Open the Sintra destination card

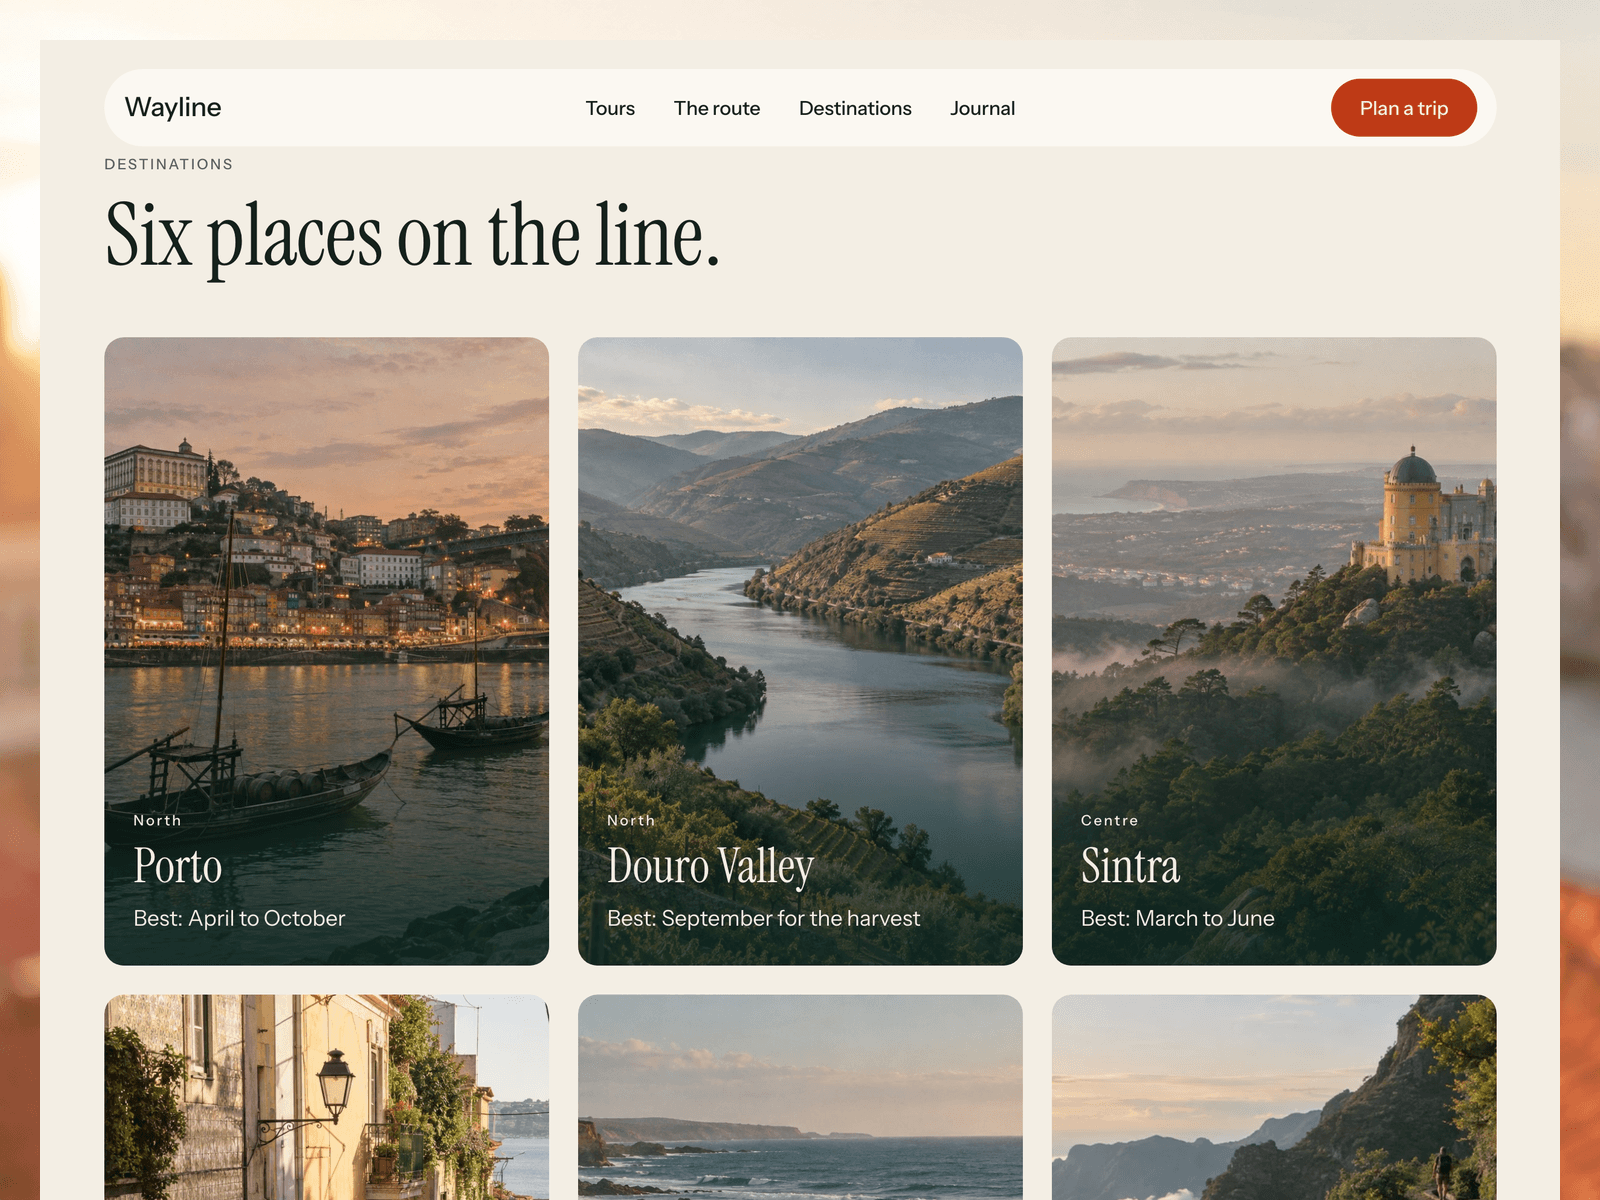tap(1274, 651)
